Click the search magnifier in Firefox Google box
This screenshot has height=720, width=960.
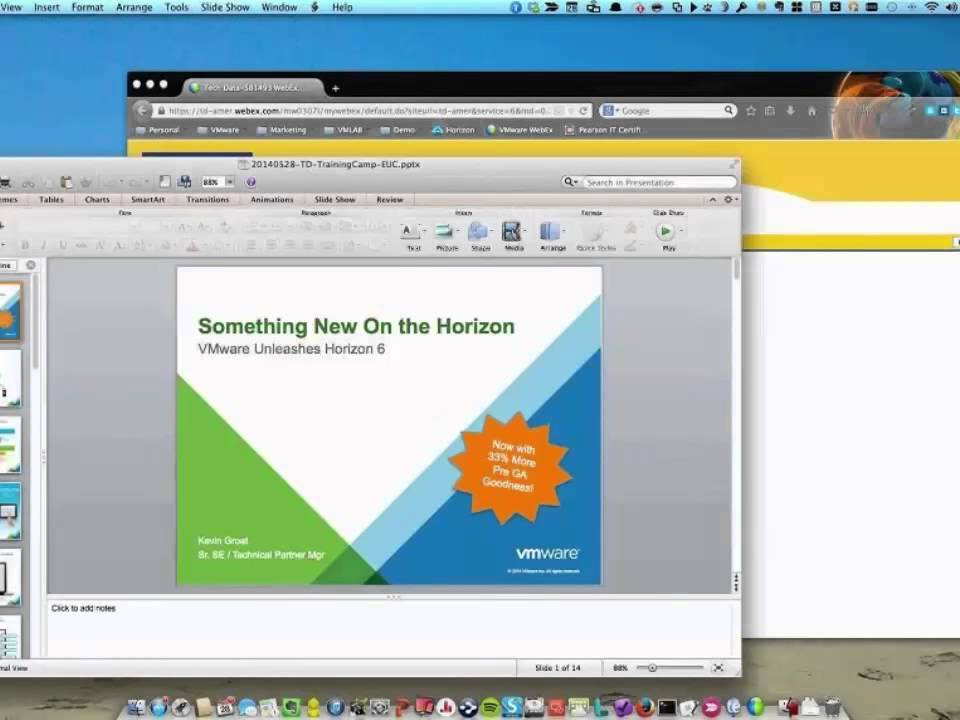729,110
